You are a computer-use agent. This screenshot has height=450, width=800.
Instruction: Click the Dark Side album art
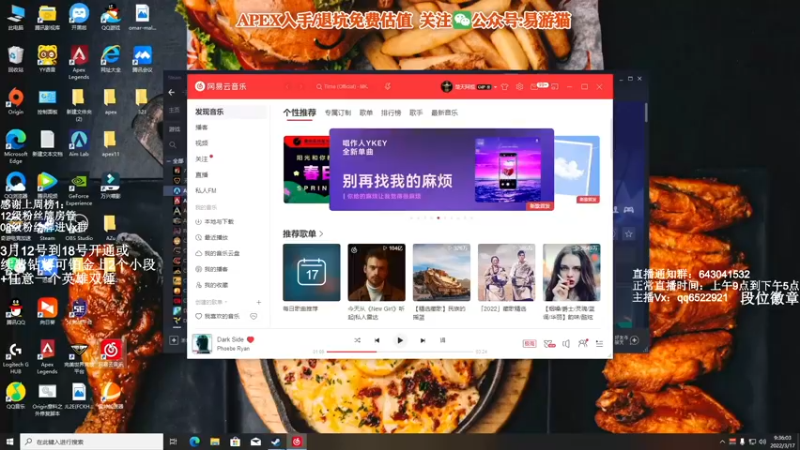[202, 343]
